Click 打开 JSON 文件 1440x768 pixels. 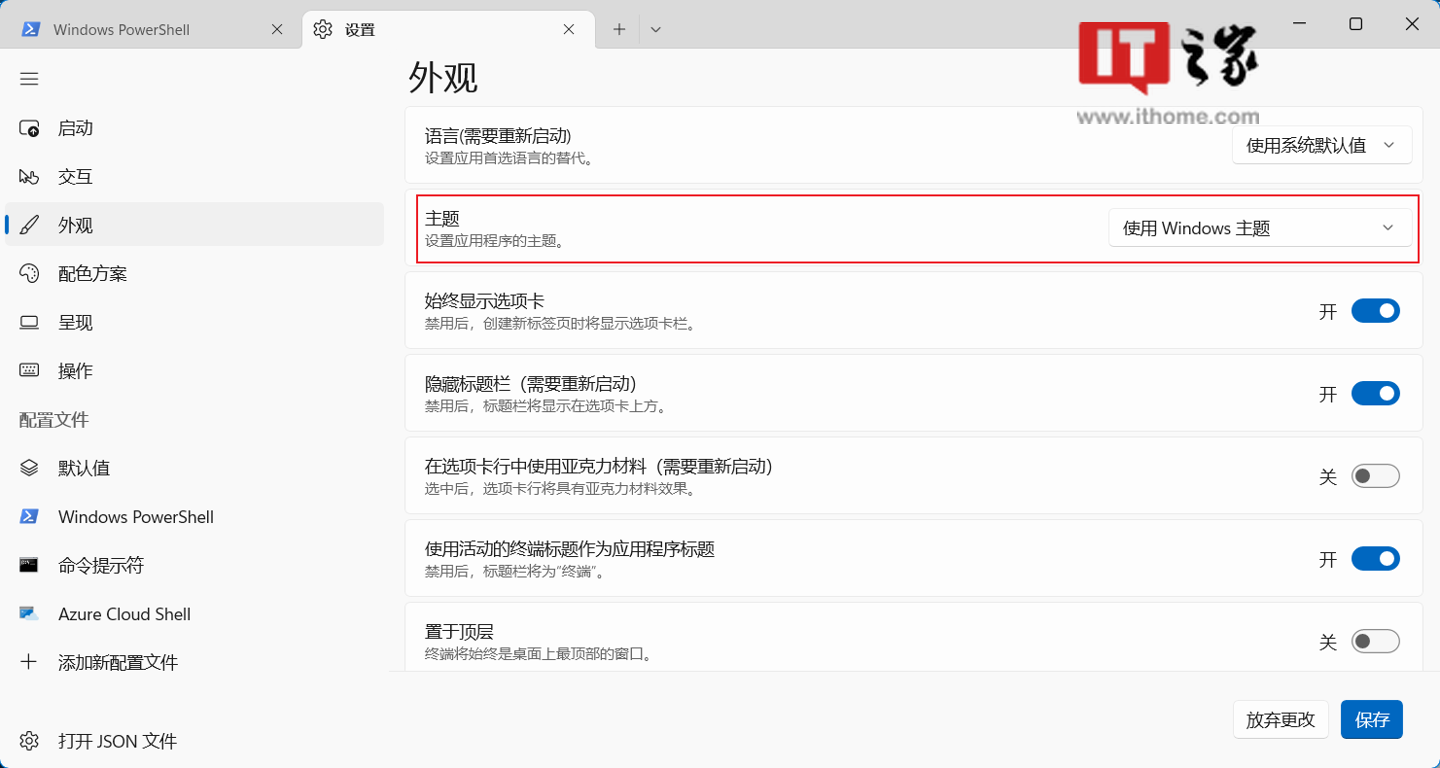point(194,741)
